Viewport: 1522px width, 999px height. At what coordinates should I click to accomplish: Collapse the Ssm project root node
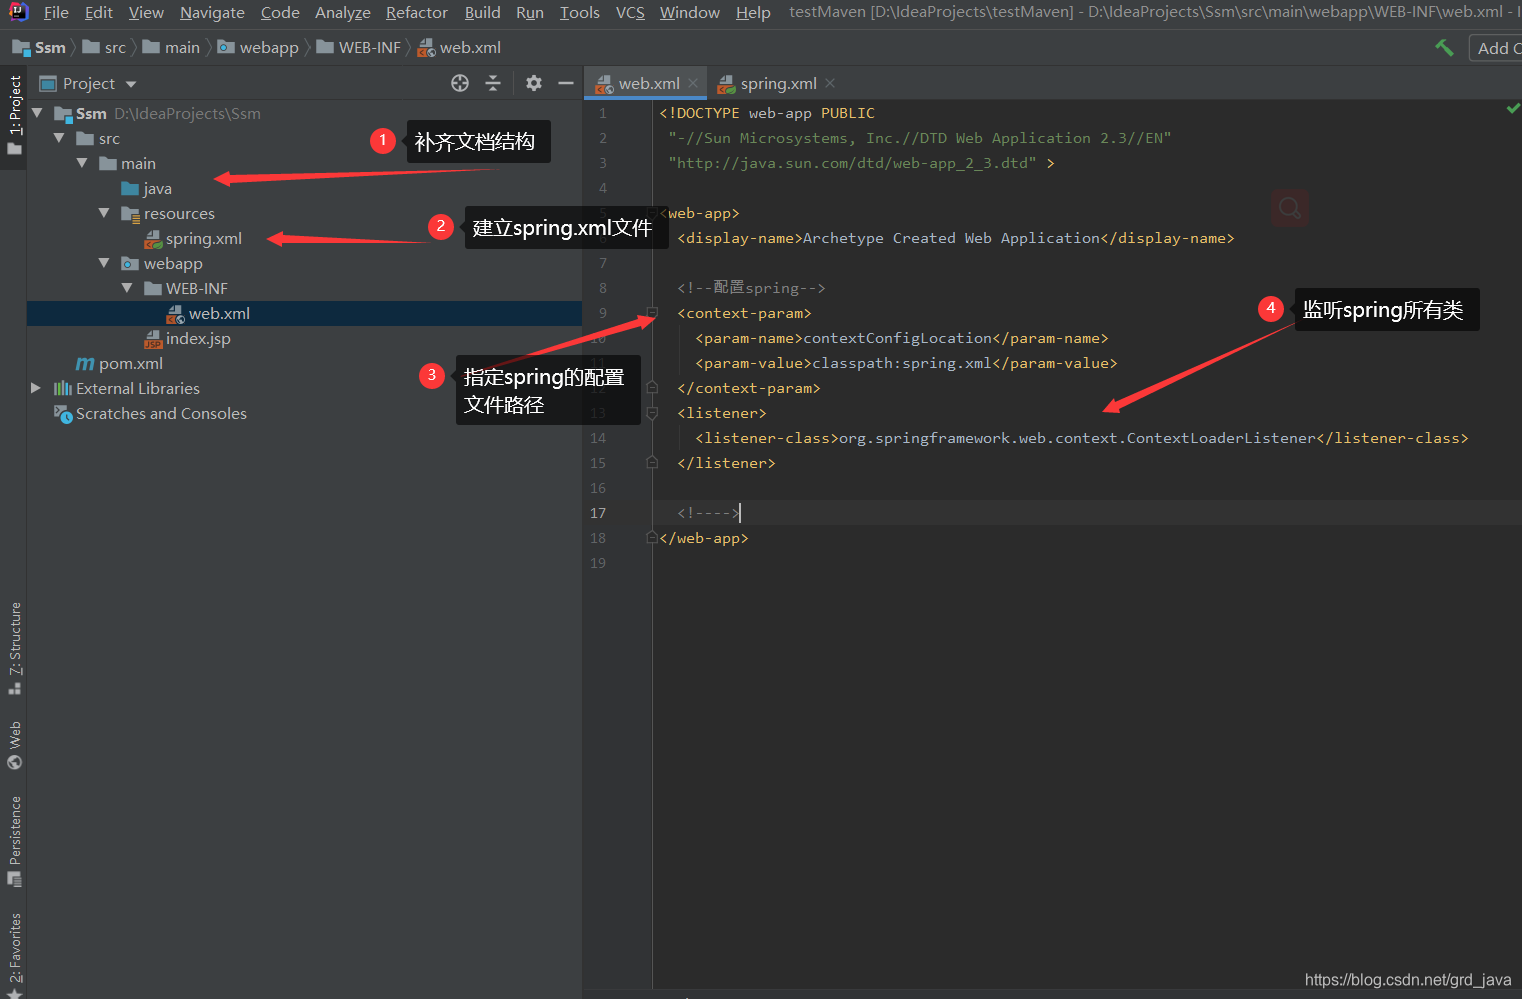coord(37,113)
